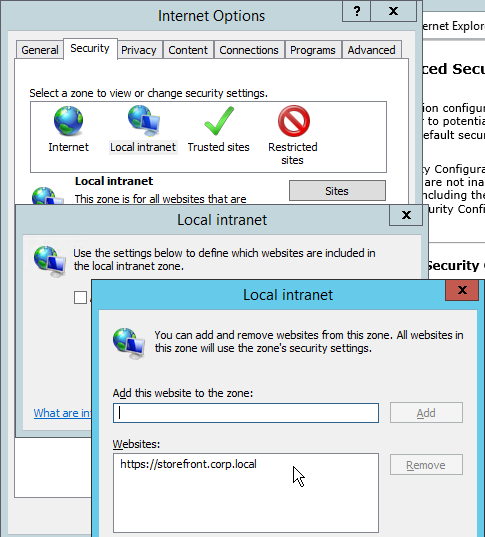Screen dimensions: 485x537
Task: Click the Remove website button
Action: pyautogui.click(x=426, y=465)
